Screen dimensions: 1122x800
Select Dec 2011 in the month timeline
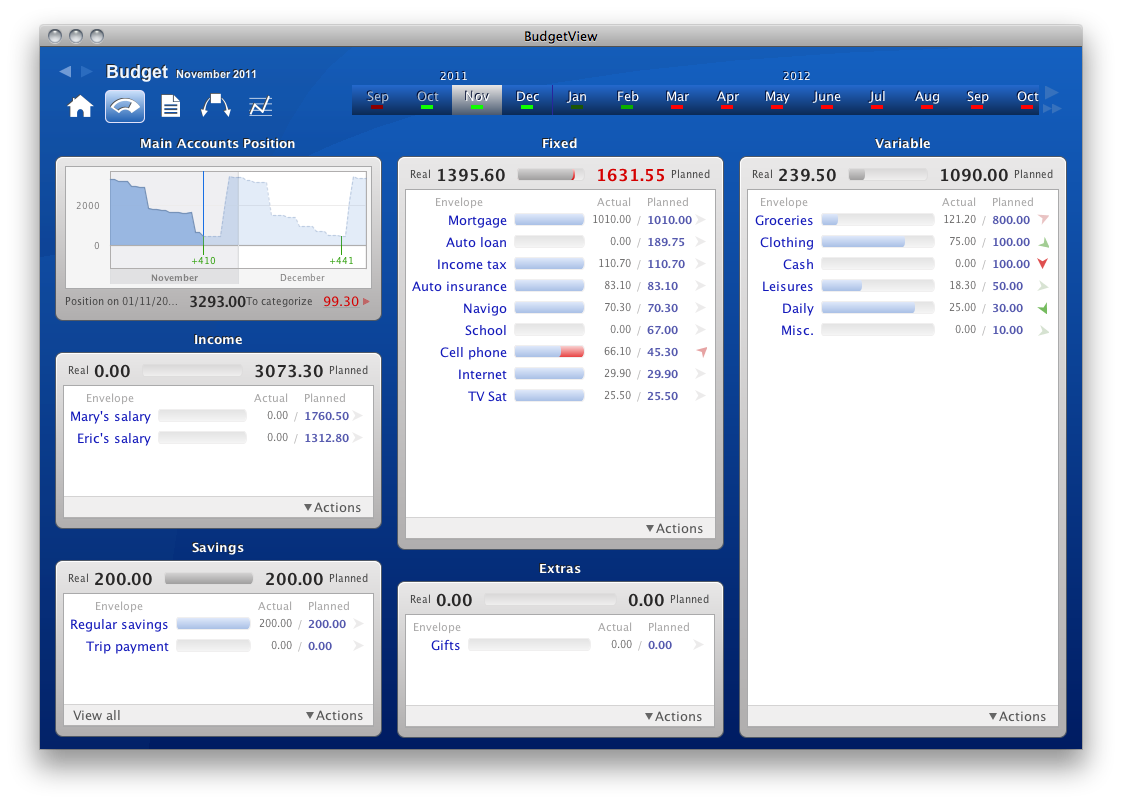click(528, 99)
